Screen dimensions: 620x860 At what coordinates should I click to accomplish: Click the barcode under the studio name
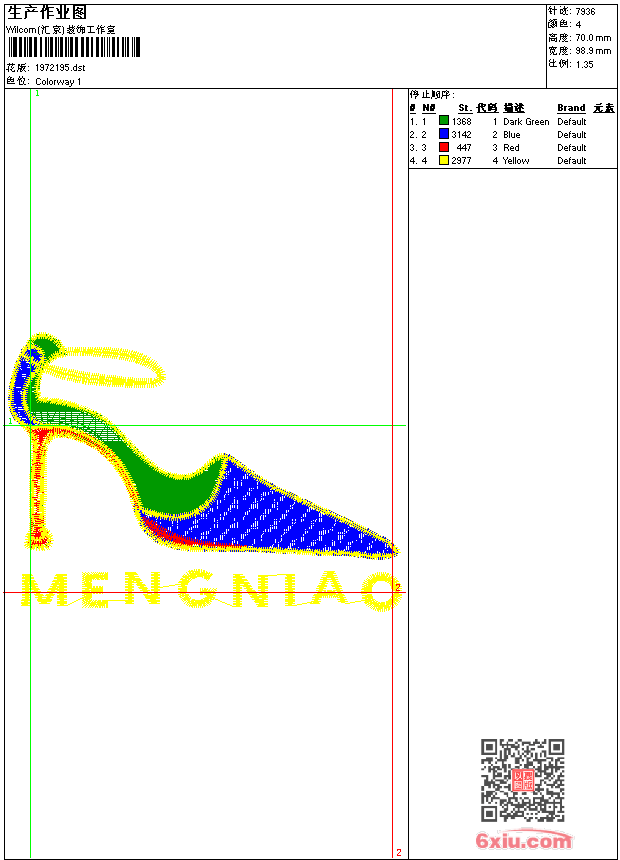tap(74, 47)
